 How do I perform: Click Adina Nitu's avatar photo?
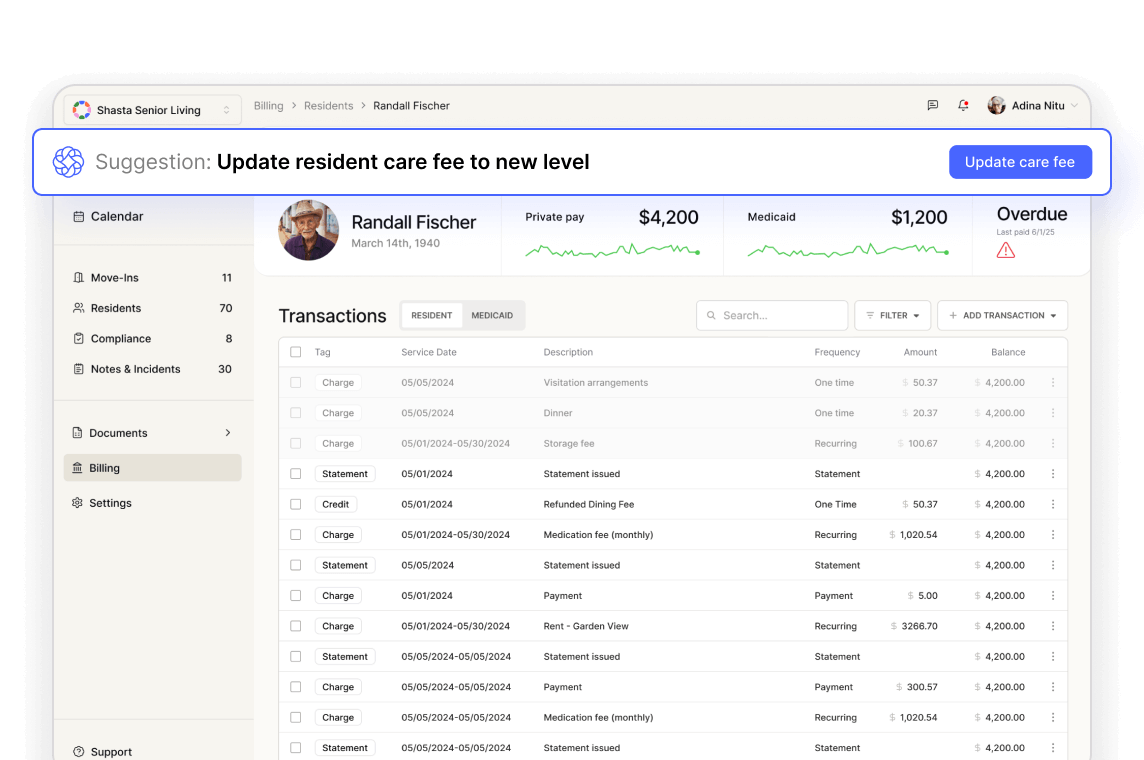pyautogui.click(x=996, y=106)
